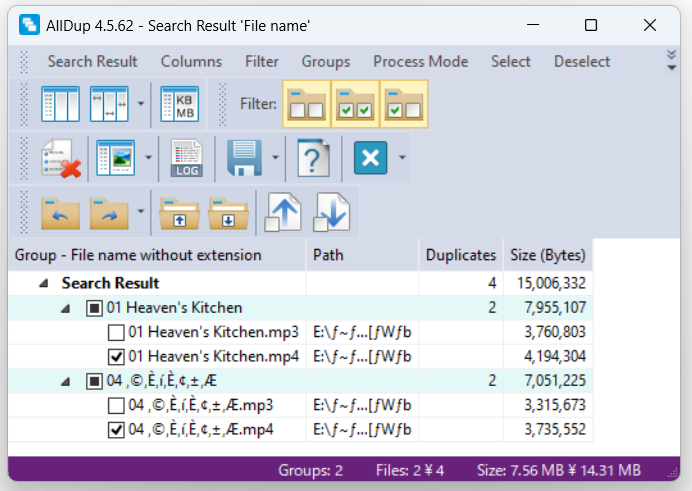Open the Filter menu
692x491 pixels.
tap(262, 62)
